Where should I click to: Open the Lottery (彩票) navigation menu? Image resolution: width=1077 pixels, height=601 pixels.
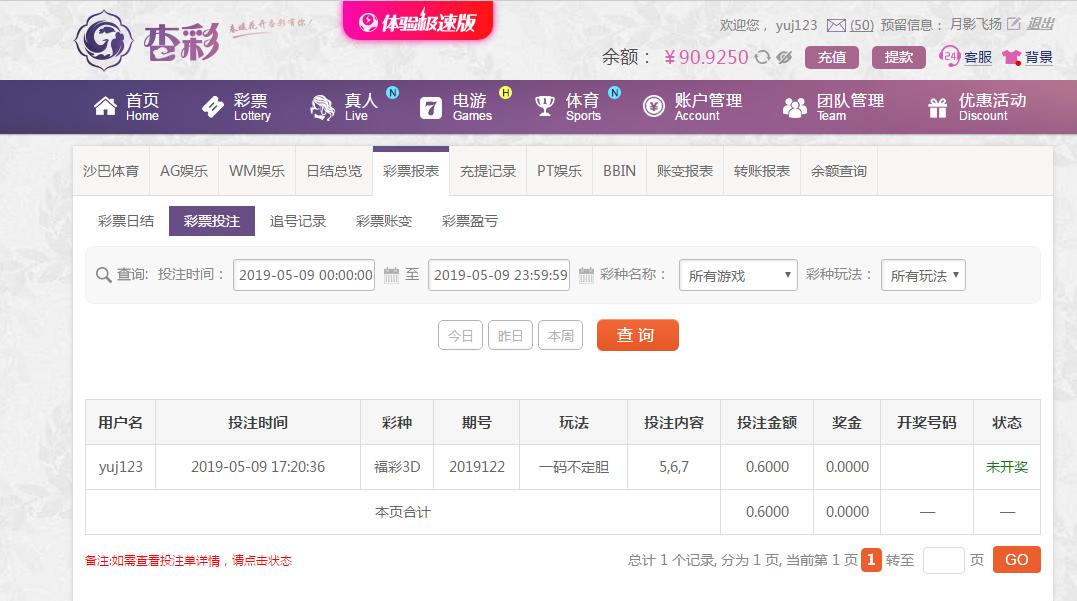click(x=237, y=107)
